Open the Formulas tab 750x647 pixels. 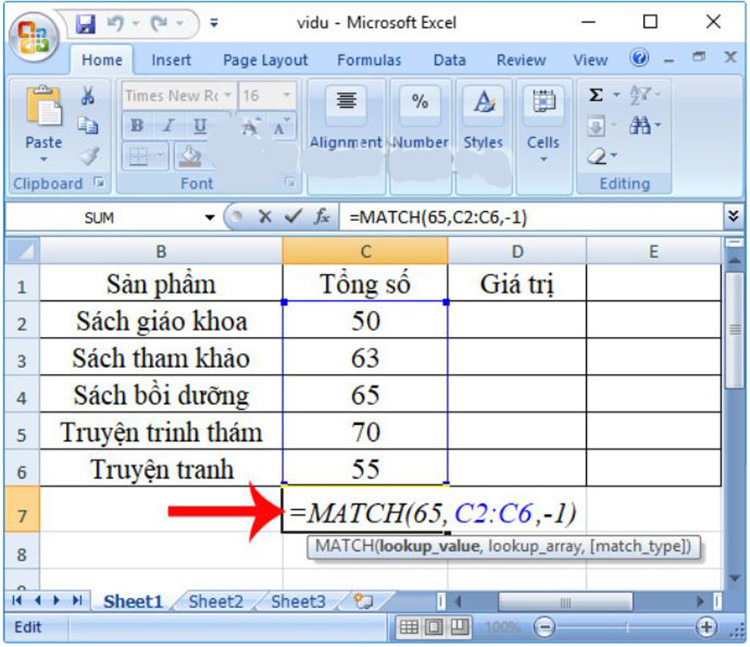click(369, 60)
